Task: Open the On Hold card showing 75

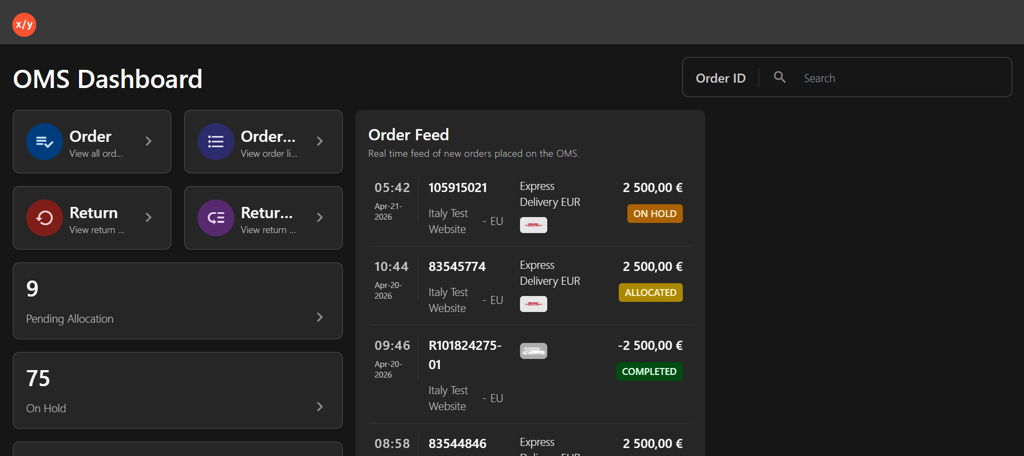Action: [x=178, y=391]
